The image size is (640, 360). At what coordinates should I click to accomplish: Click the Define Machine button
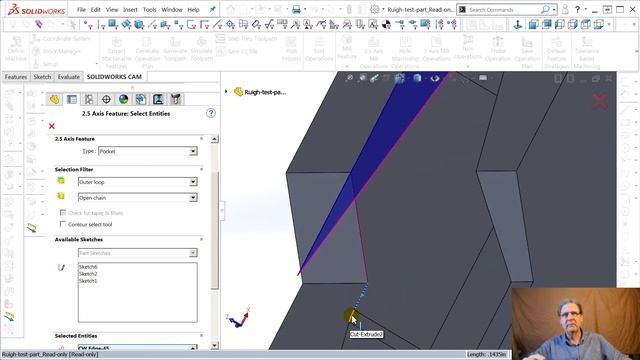pos(16,49)
